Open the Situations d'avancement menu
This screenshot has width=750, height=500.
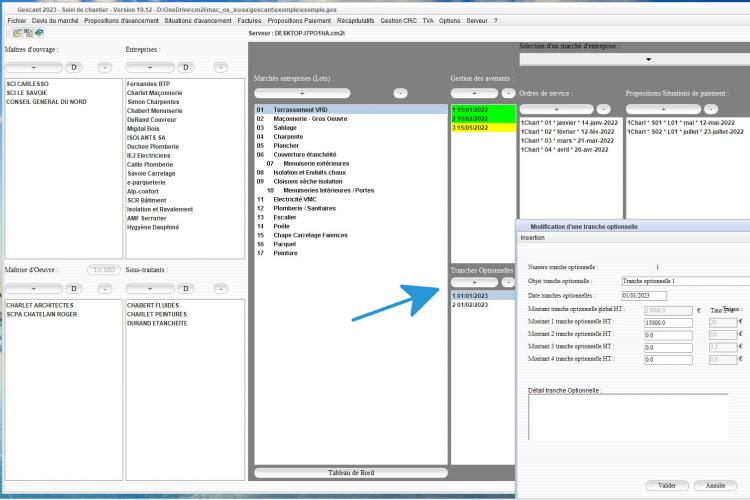pyautogui.click(x=198, y=21)
